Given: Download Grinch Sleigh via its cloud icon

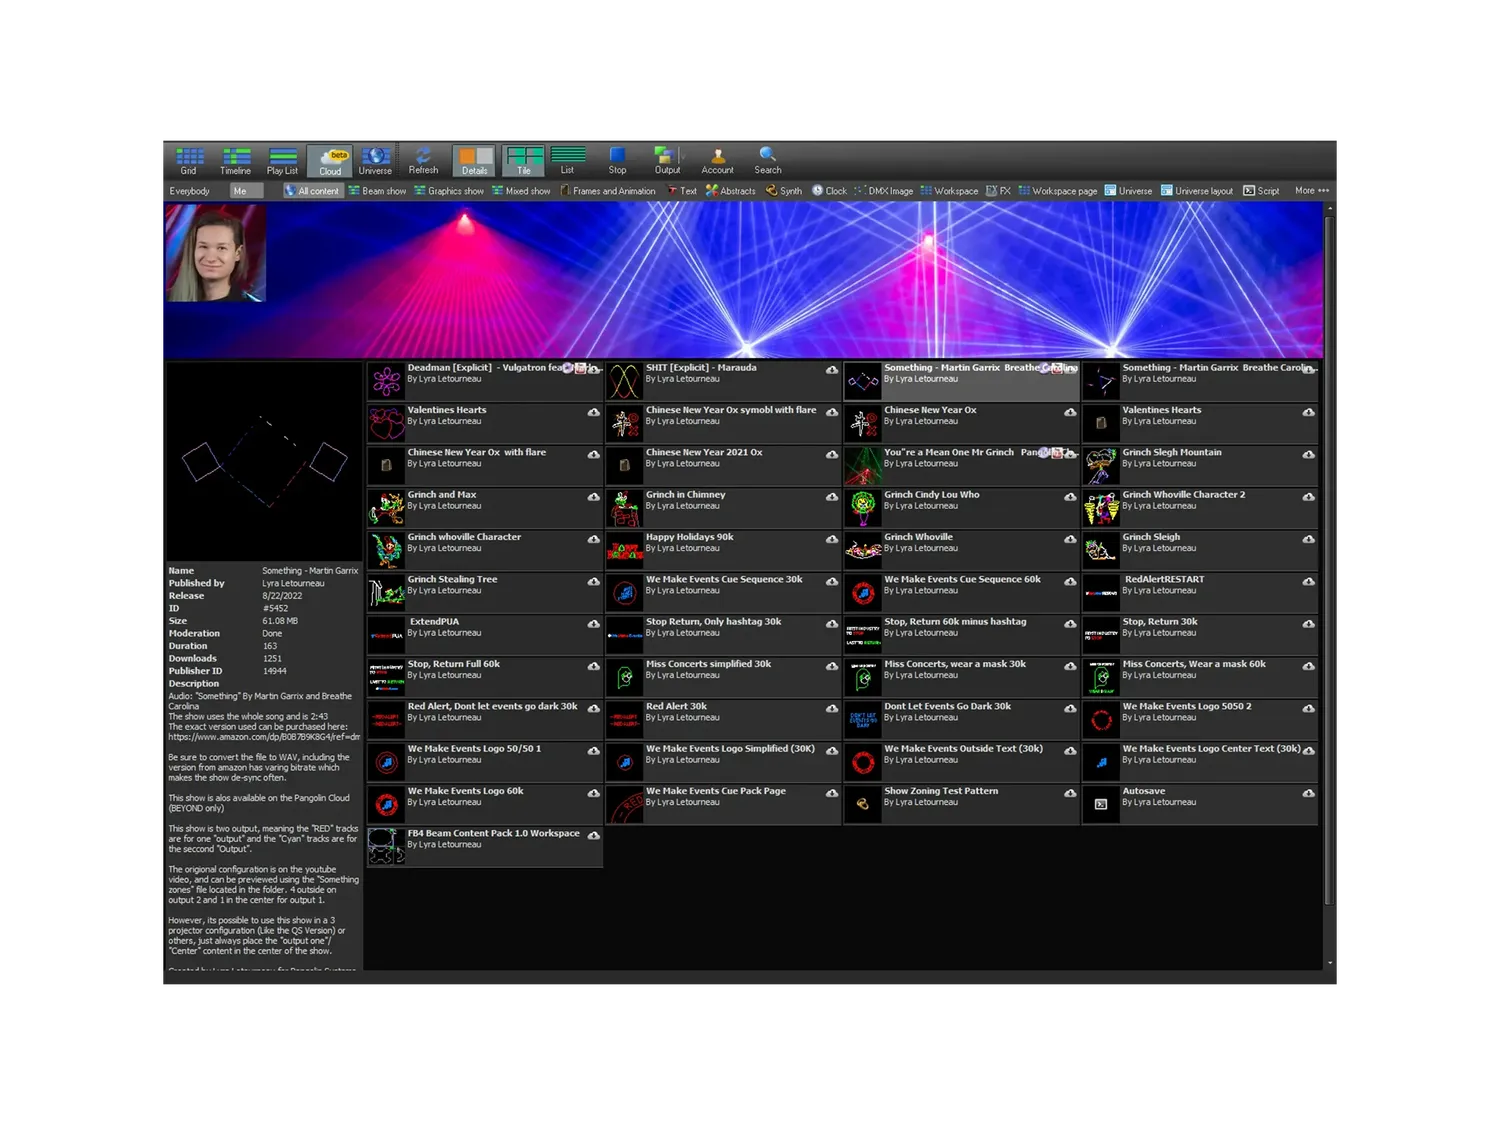Looking at the screenshot, I should (x=1308, y=539).
